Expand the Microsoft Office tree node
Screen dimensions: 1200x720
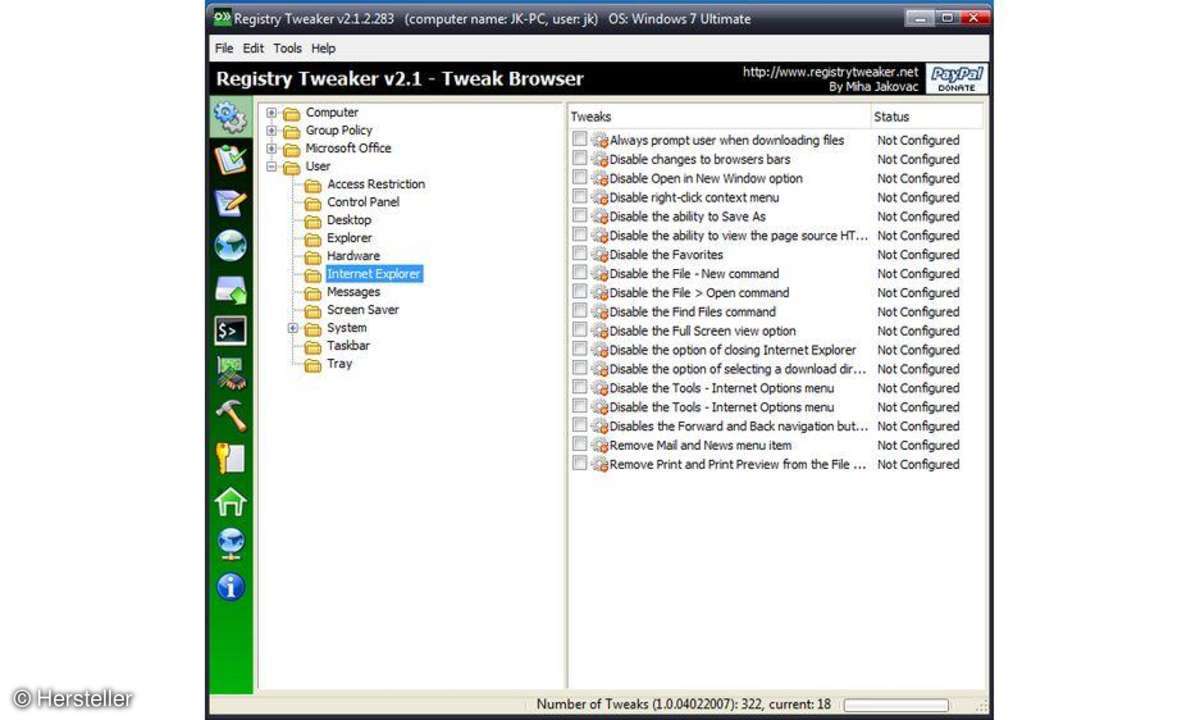pyautogui.click(x=271, y=149)
